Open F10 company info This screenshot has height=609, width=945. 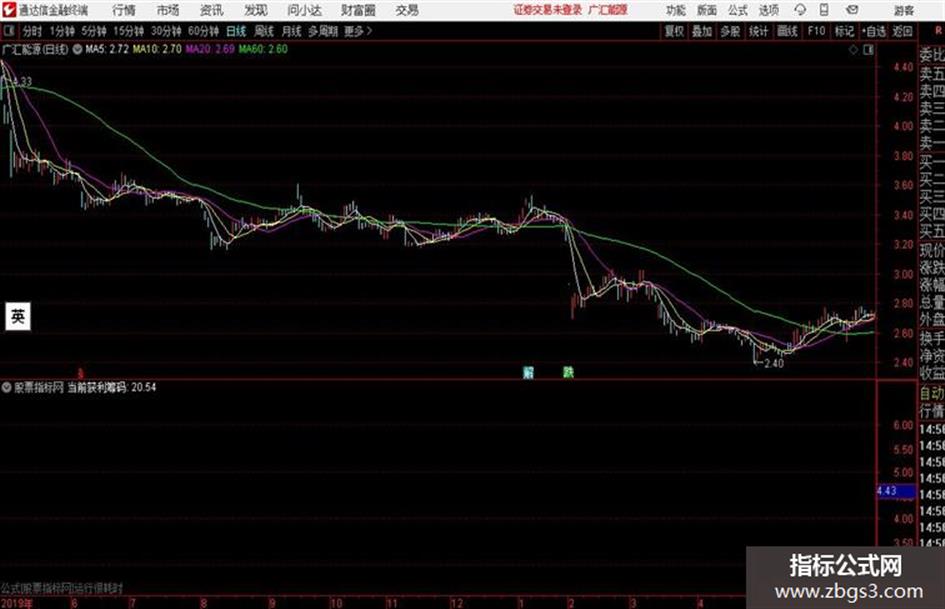point(817,31)
